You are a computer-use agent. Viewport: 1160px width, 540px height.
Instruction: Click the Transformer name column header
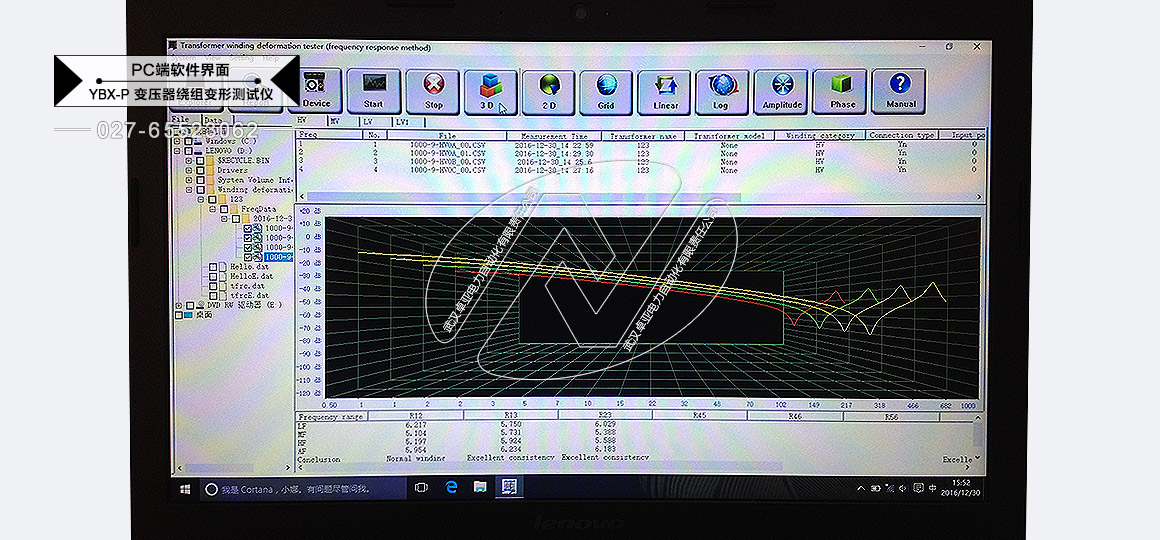pos(643,135)
